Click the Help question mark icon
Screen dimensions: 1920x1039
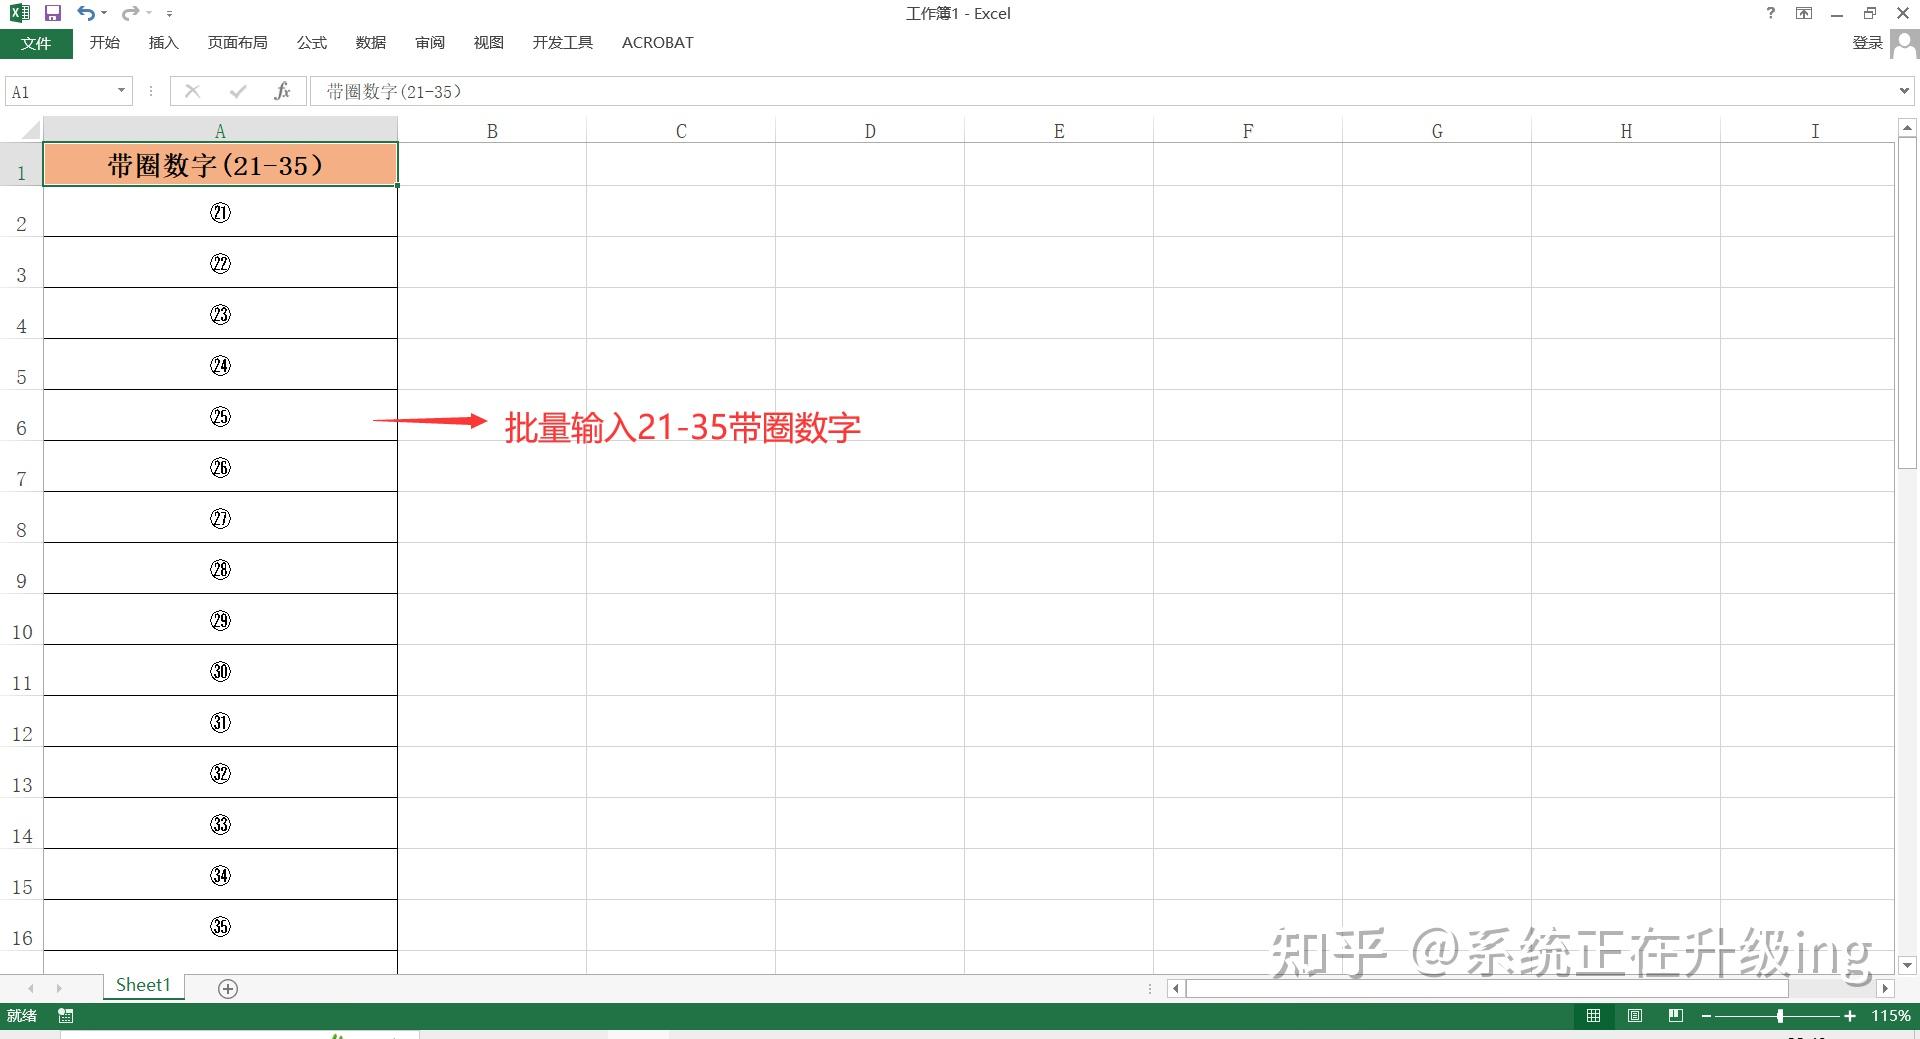click(1770, 13)
